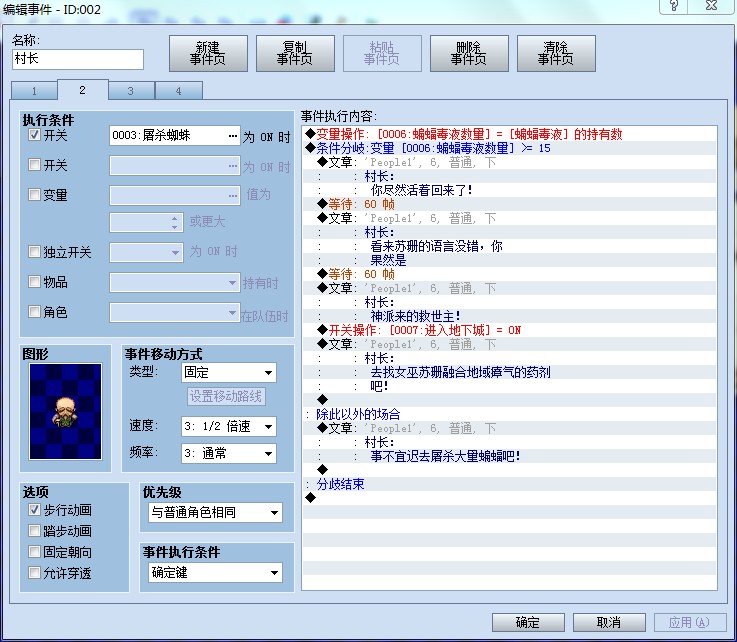Open the 事件执行条件 dropdown 确定键
Image resolution: width=737 pixels, height=642 pixels.
215,572
